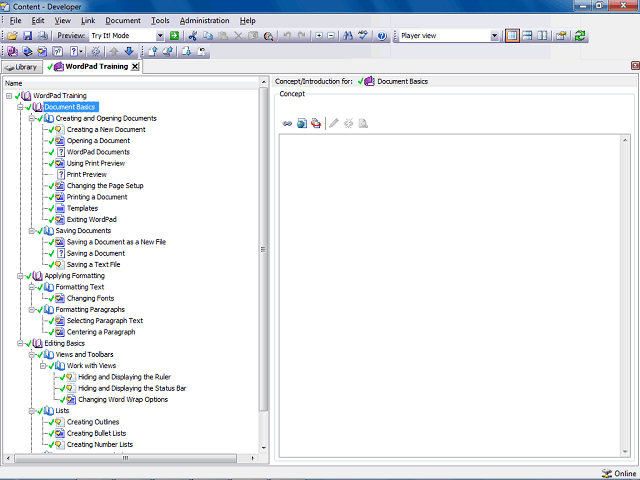Run the spelling check ABC icon

click(363, 36)
